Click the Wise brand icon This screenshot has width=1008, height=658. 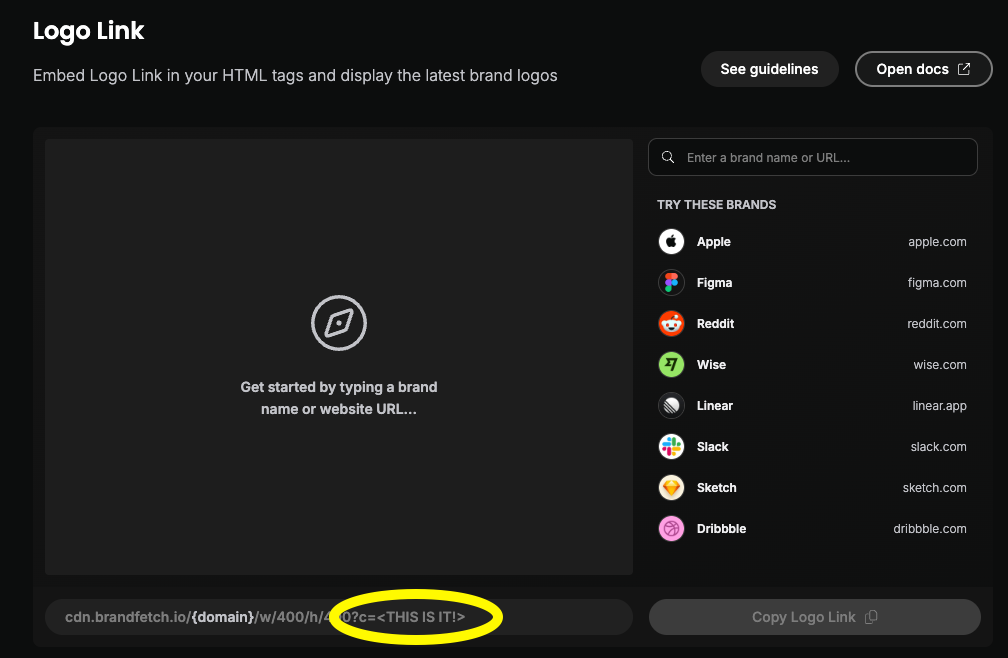pyautogui.click(x=671, y=364)
